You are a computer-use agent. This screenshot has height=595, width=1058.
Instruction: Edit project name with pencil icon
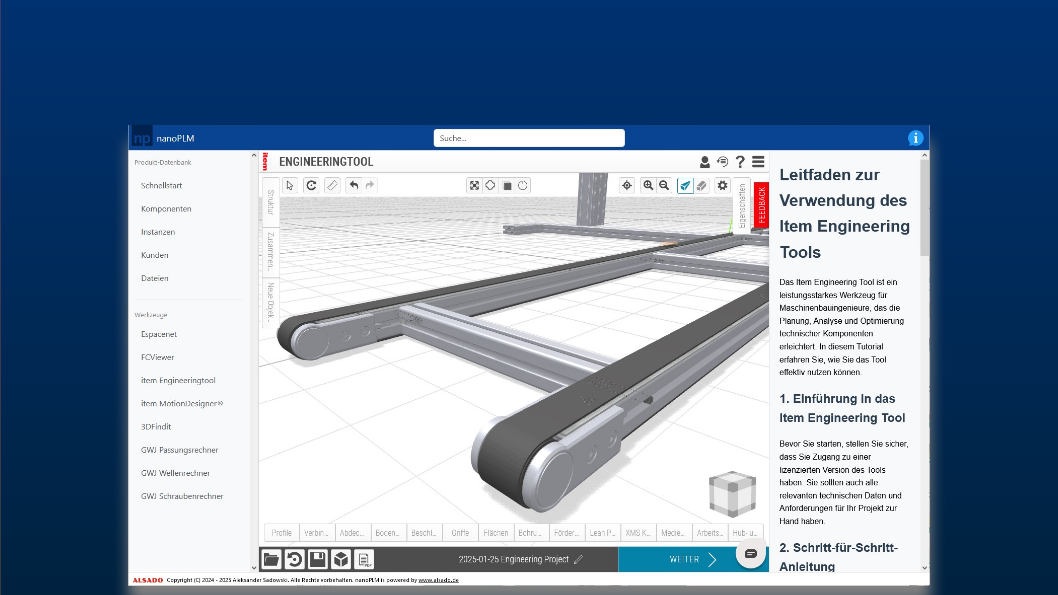(578, 559)
